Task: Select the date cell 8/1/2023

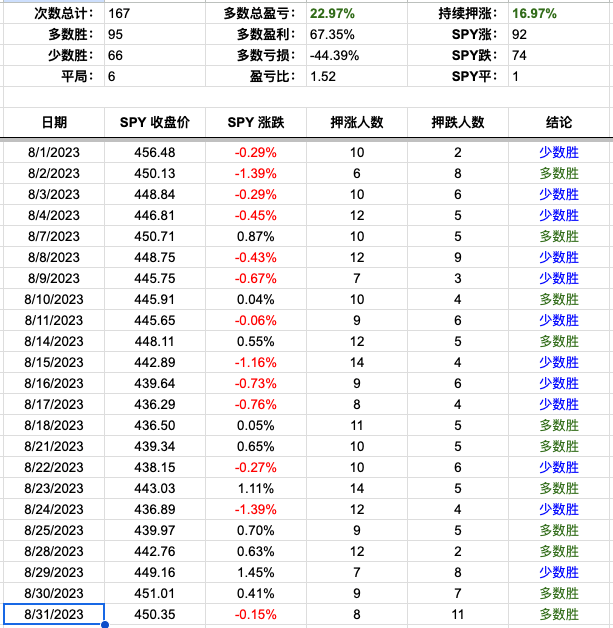Action: [x=54, y=152]
